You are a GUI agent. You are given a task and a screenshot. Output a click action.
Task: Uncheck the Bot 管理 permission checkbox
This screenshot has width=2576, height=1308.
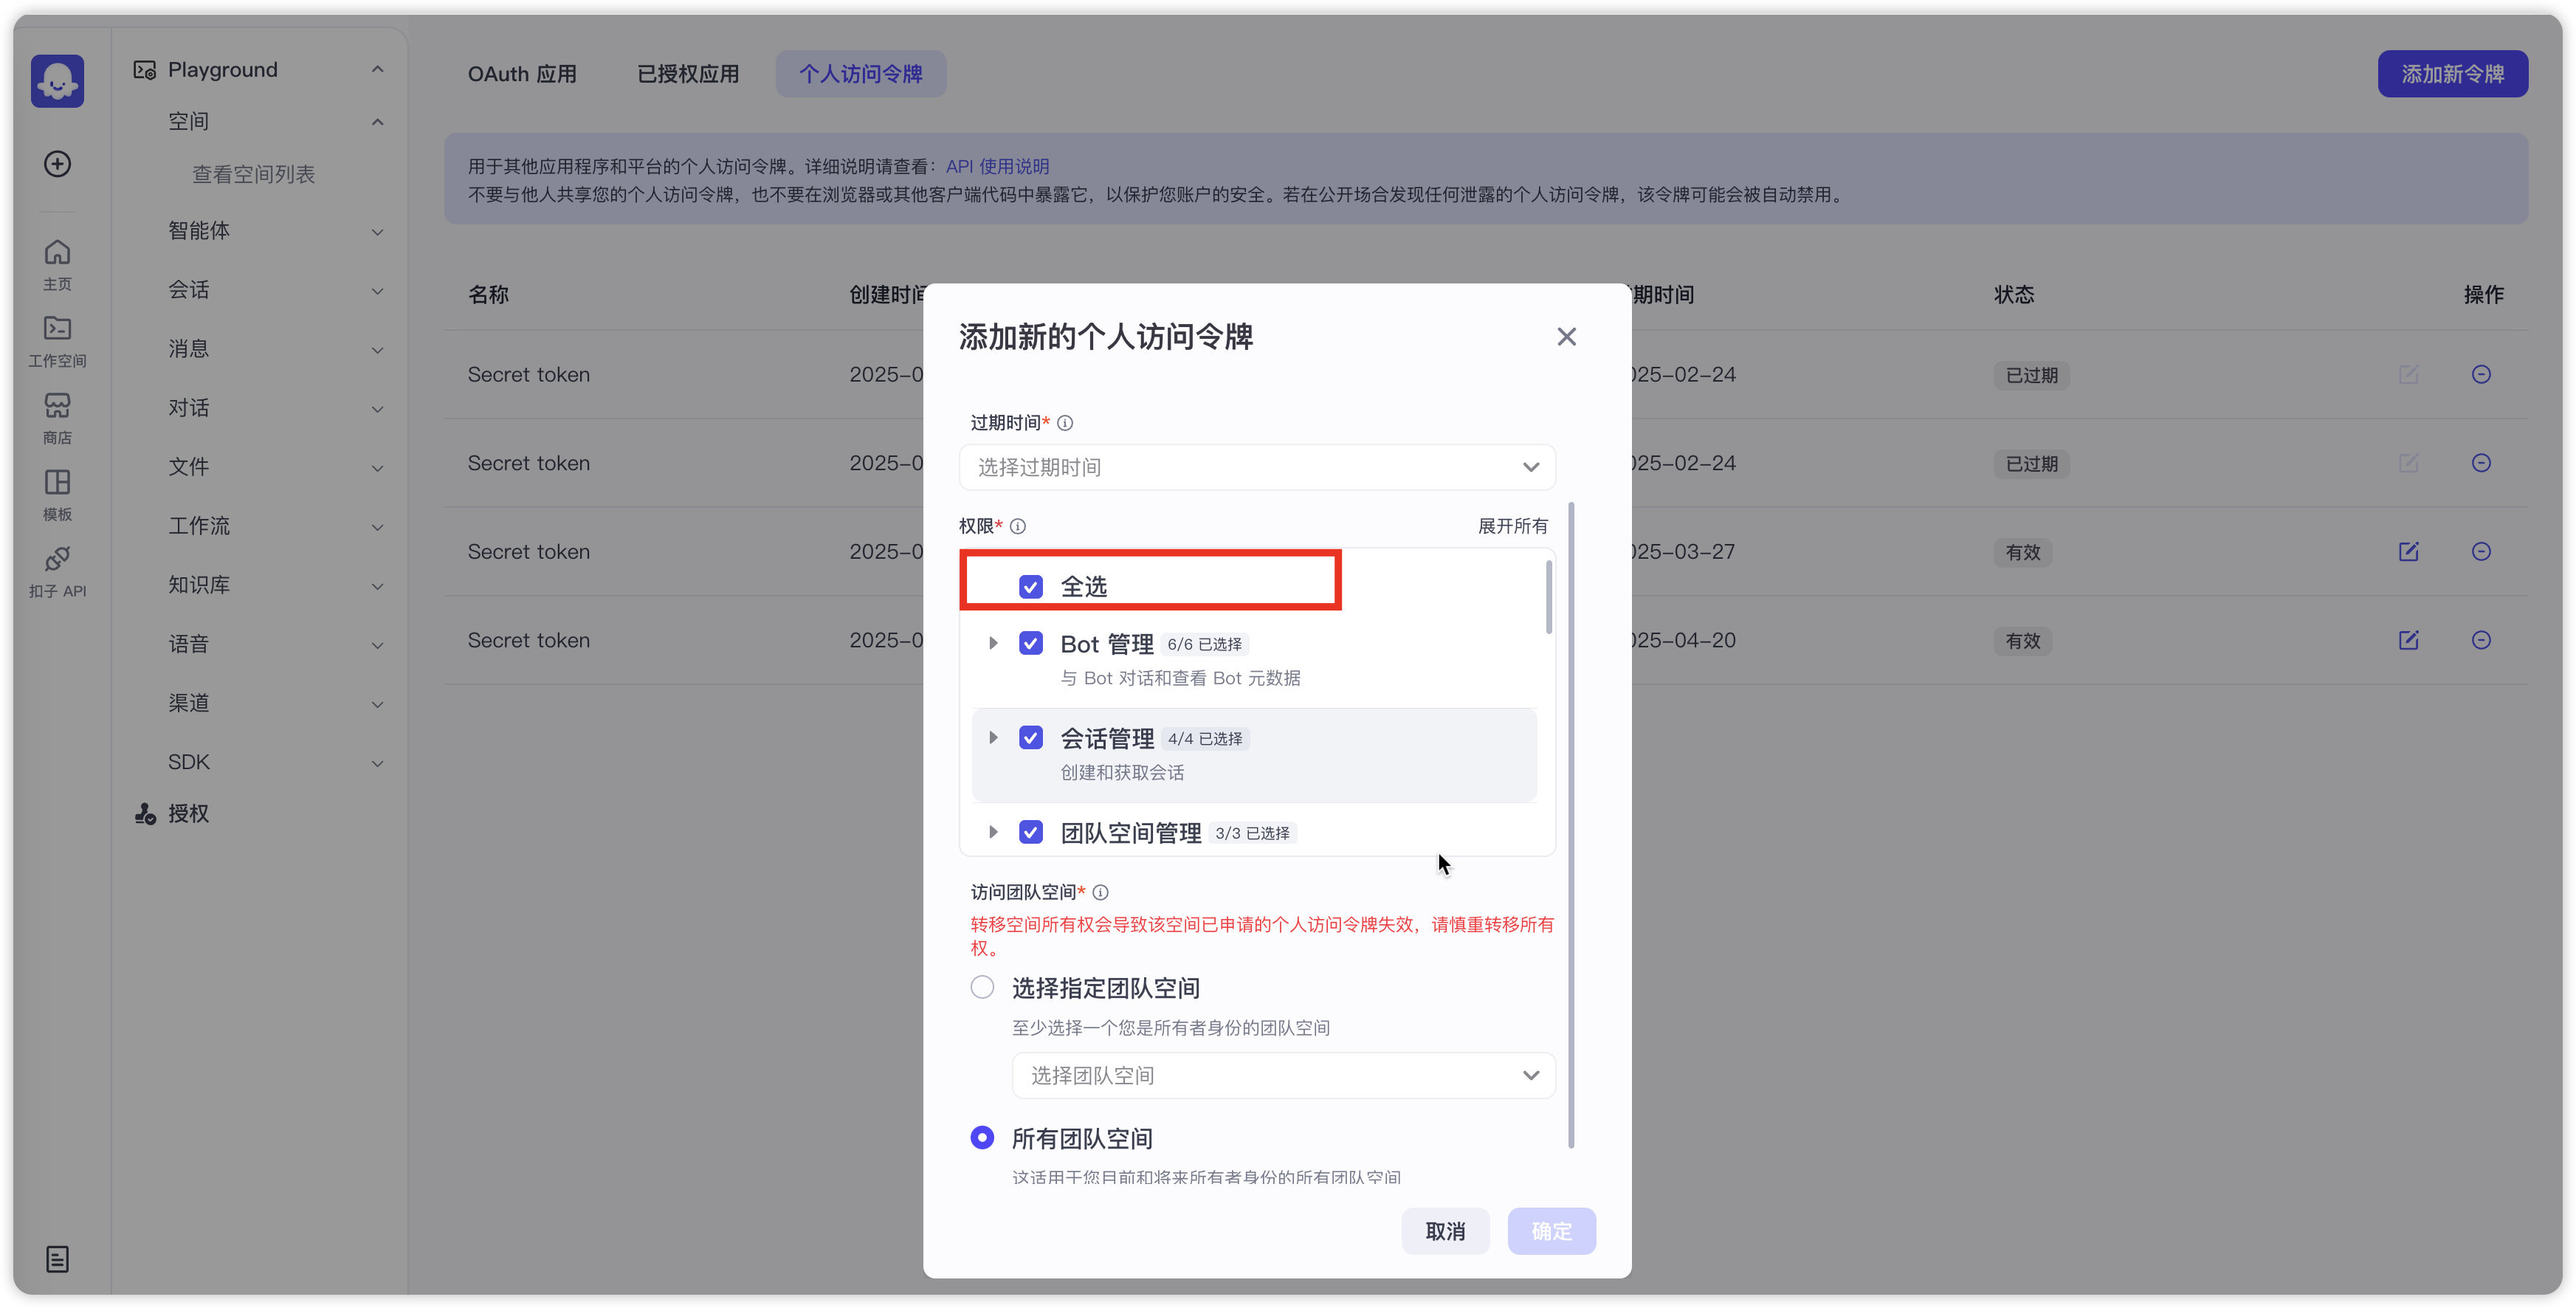click(x=1030, y=643)
